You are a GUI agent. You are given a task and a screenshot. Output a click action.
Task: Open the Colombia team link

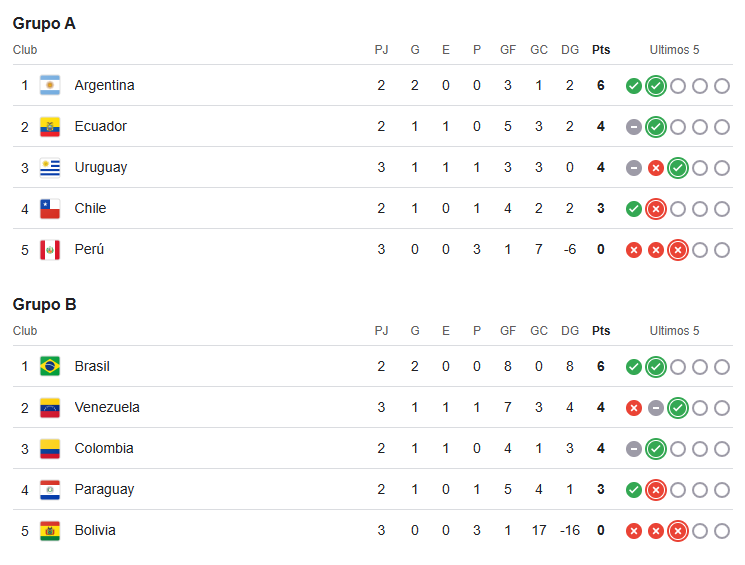[104, 448]
